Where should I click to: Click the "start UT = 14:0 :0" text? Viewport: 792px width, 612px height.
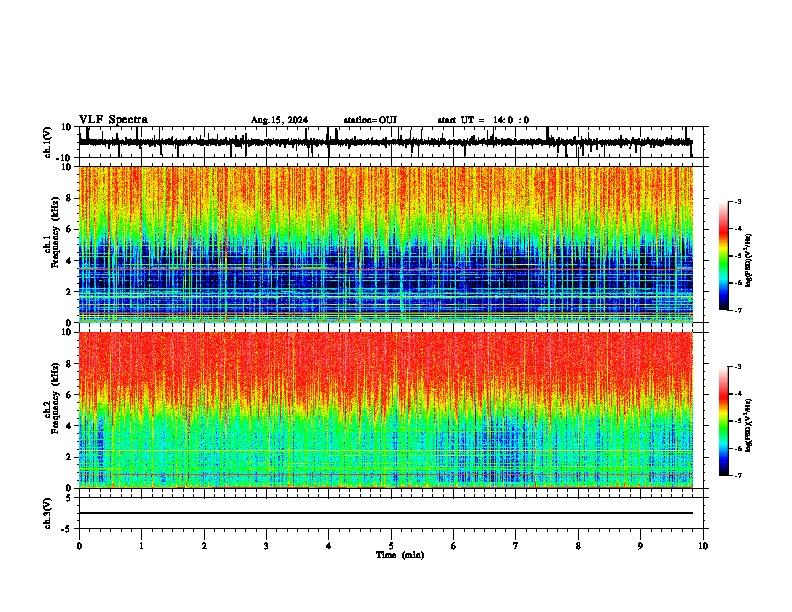click(483, 120)
